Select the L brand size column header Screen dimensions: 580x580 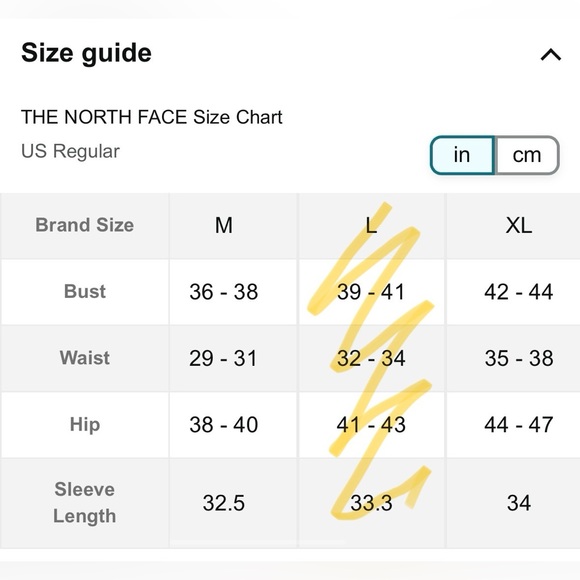click(x=371, y=225)
